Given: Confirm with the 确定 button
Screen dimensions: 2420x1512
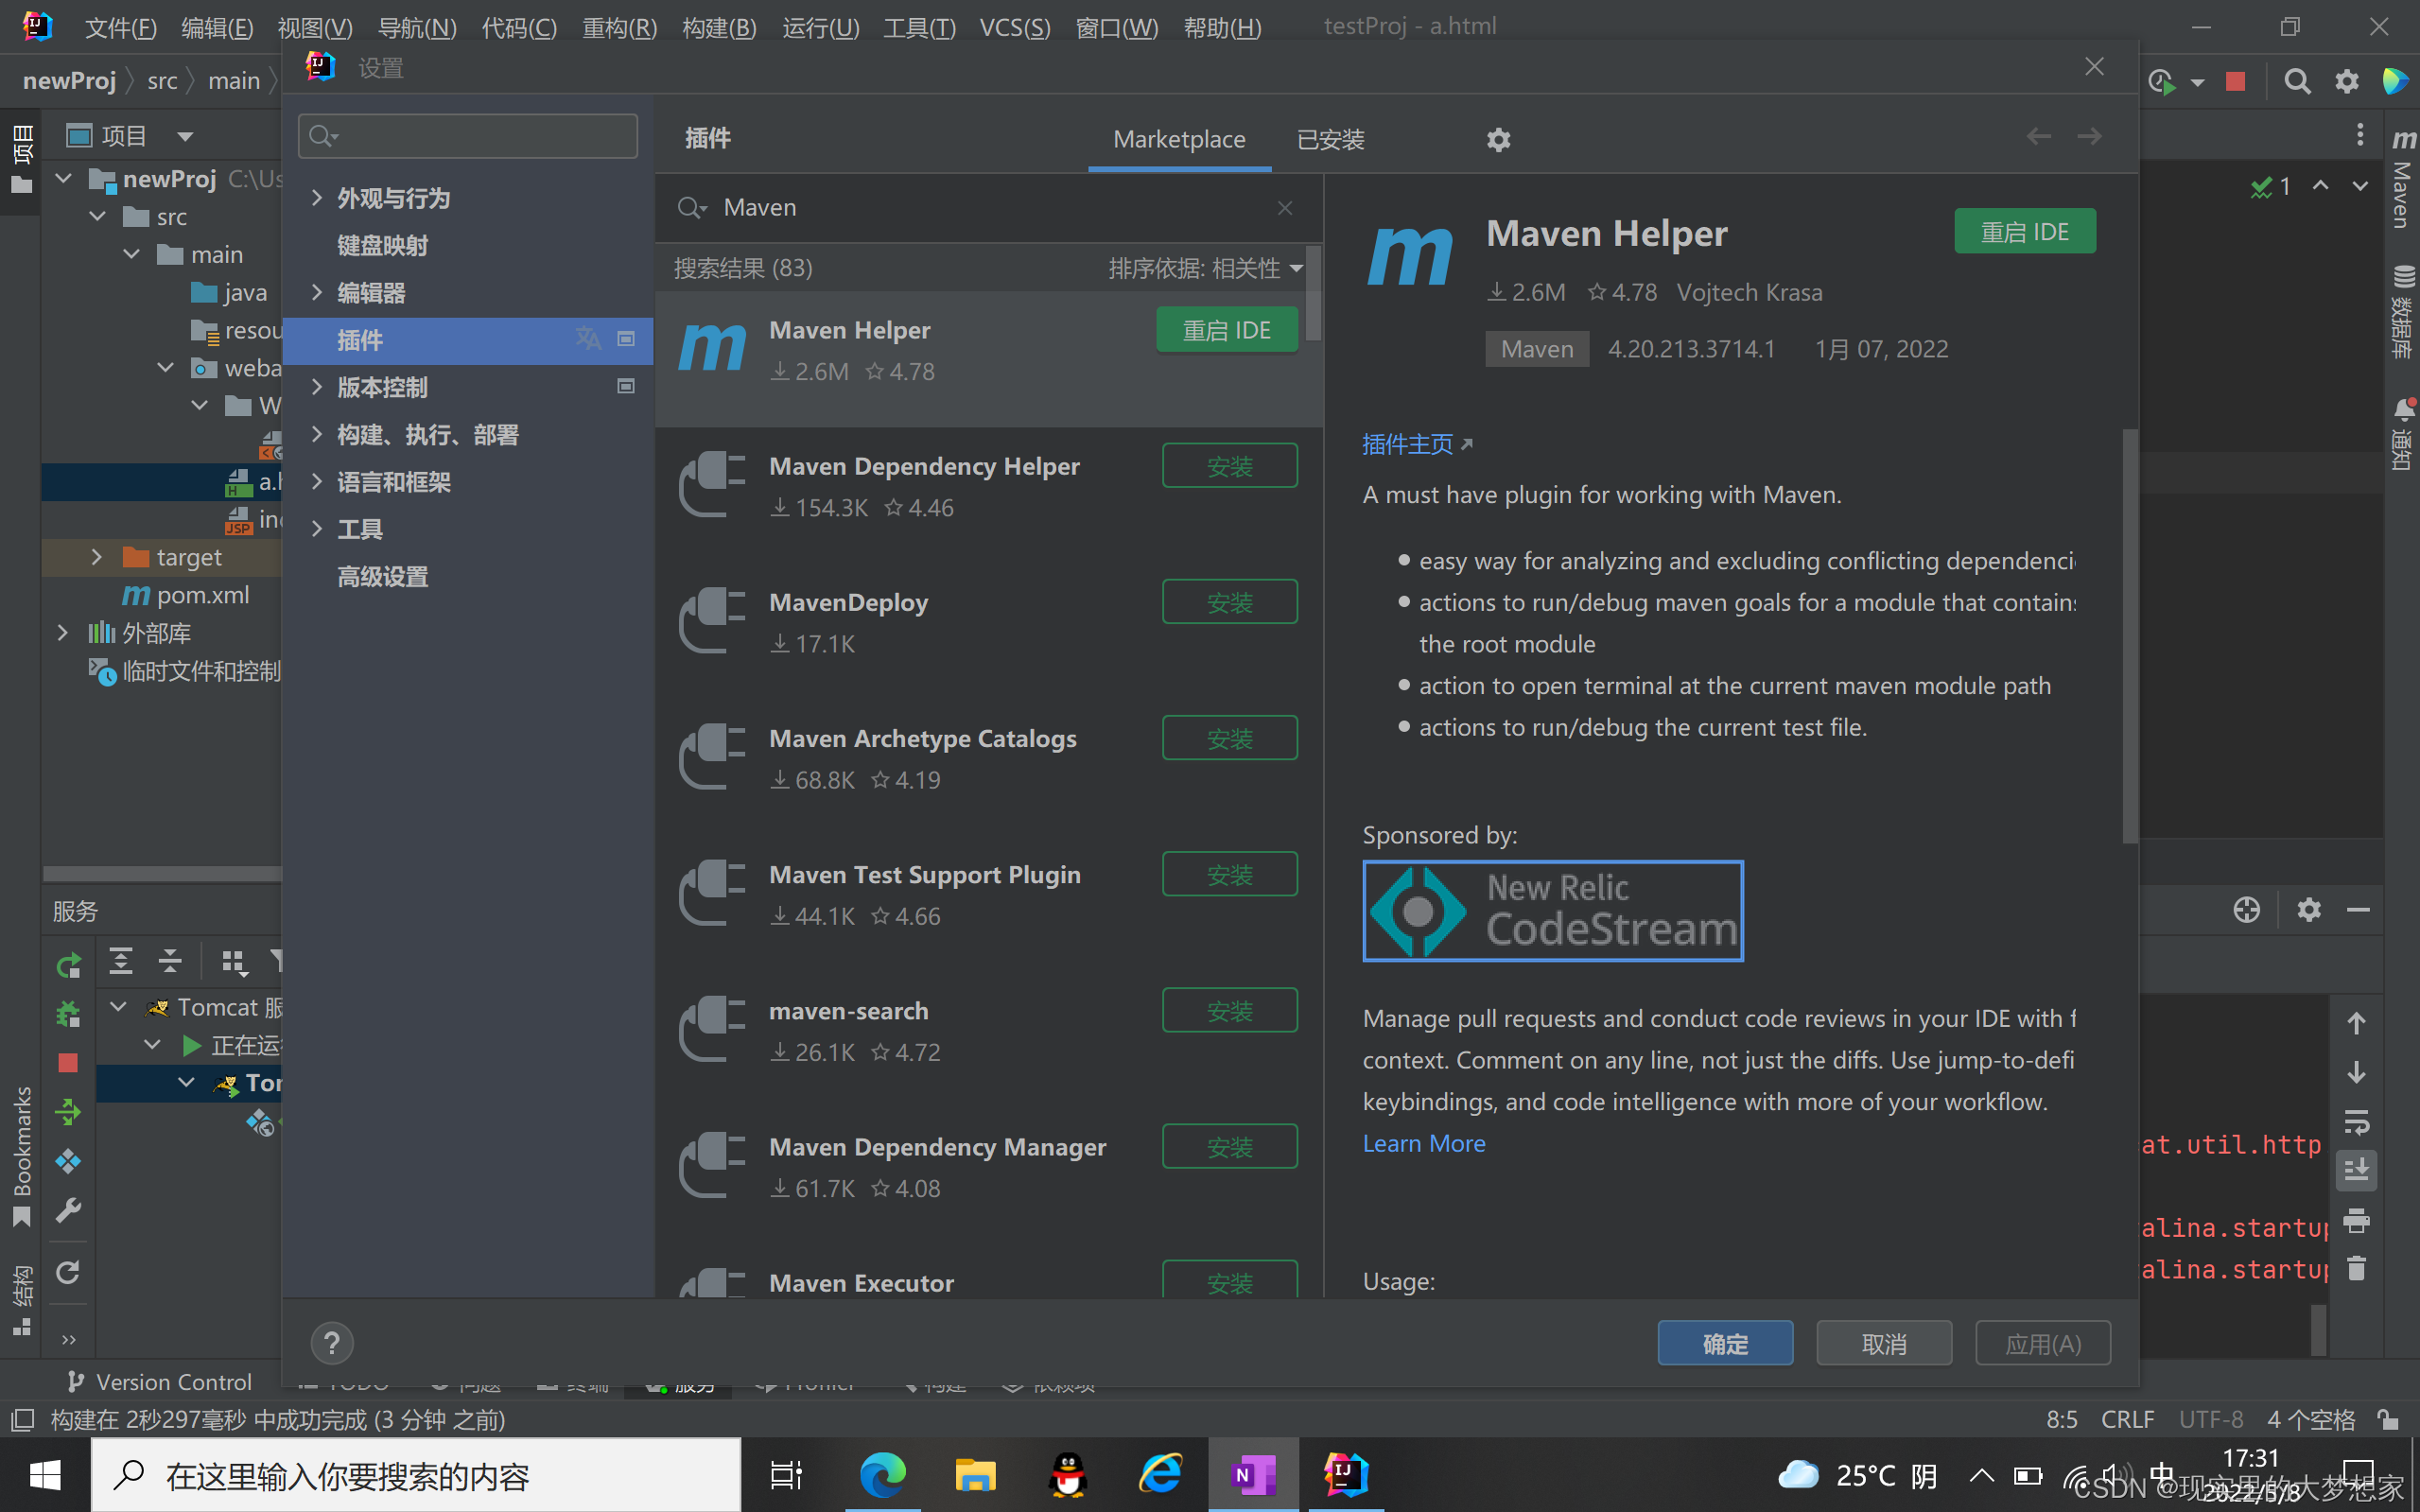Looking at the screenshot, I should (x=1725, y=1343).
